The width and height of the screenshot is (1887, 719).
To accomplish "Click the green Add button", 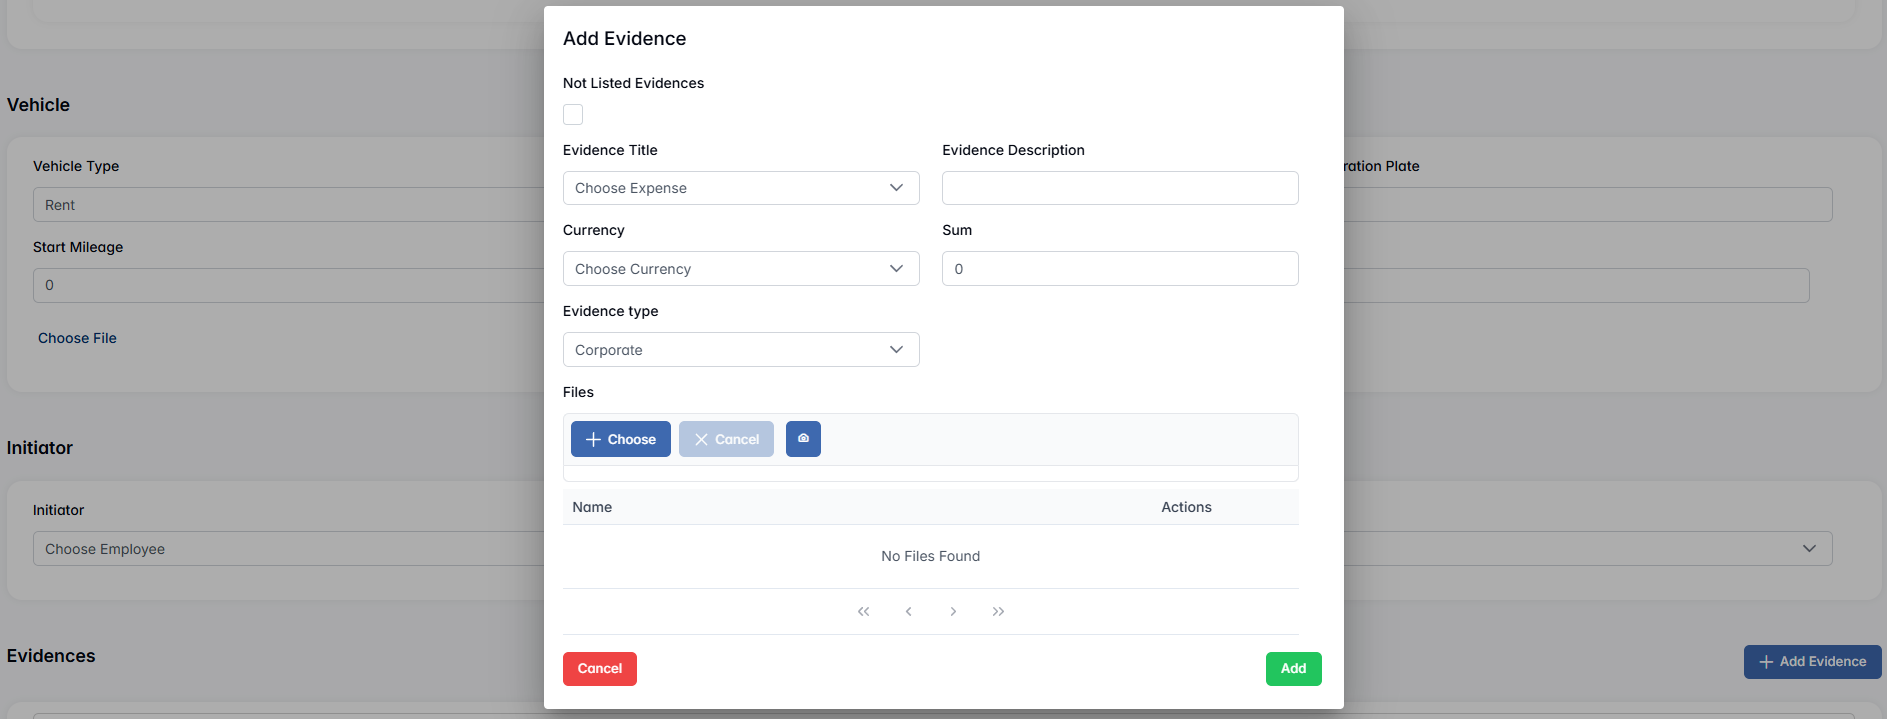I will pos(1293,669).
